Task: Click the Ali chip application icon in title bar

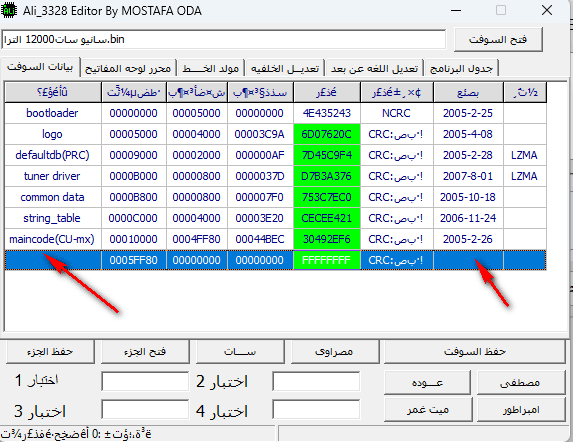Action: click(9, 10)
